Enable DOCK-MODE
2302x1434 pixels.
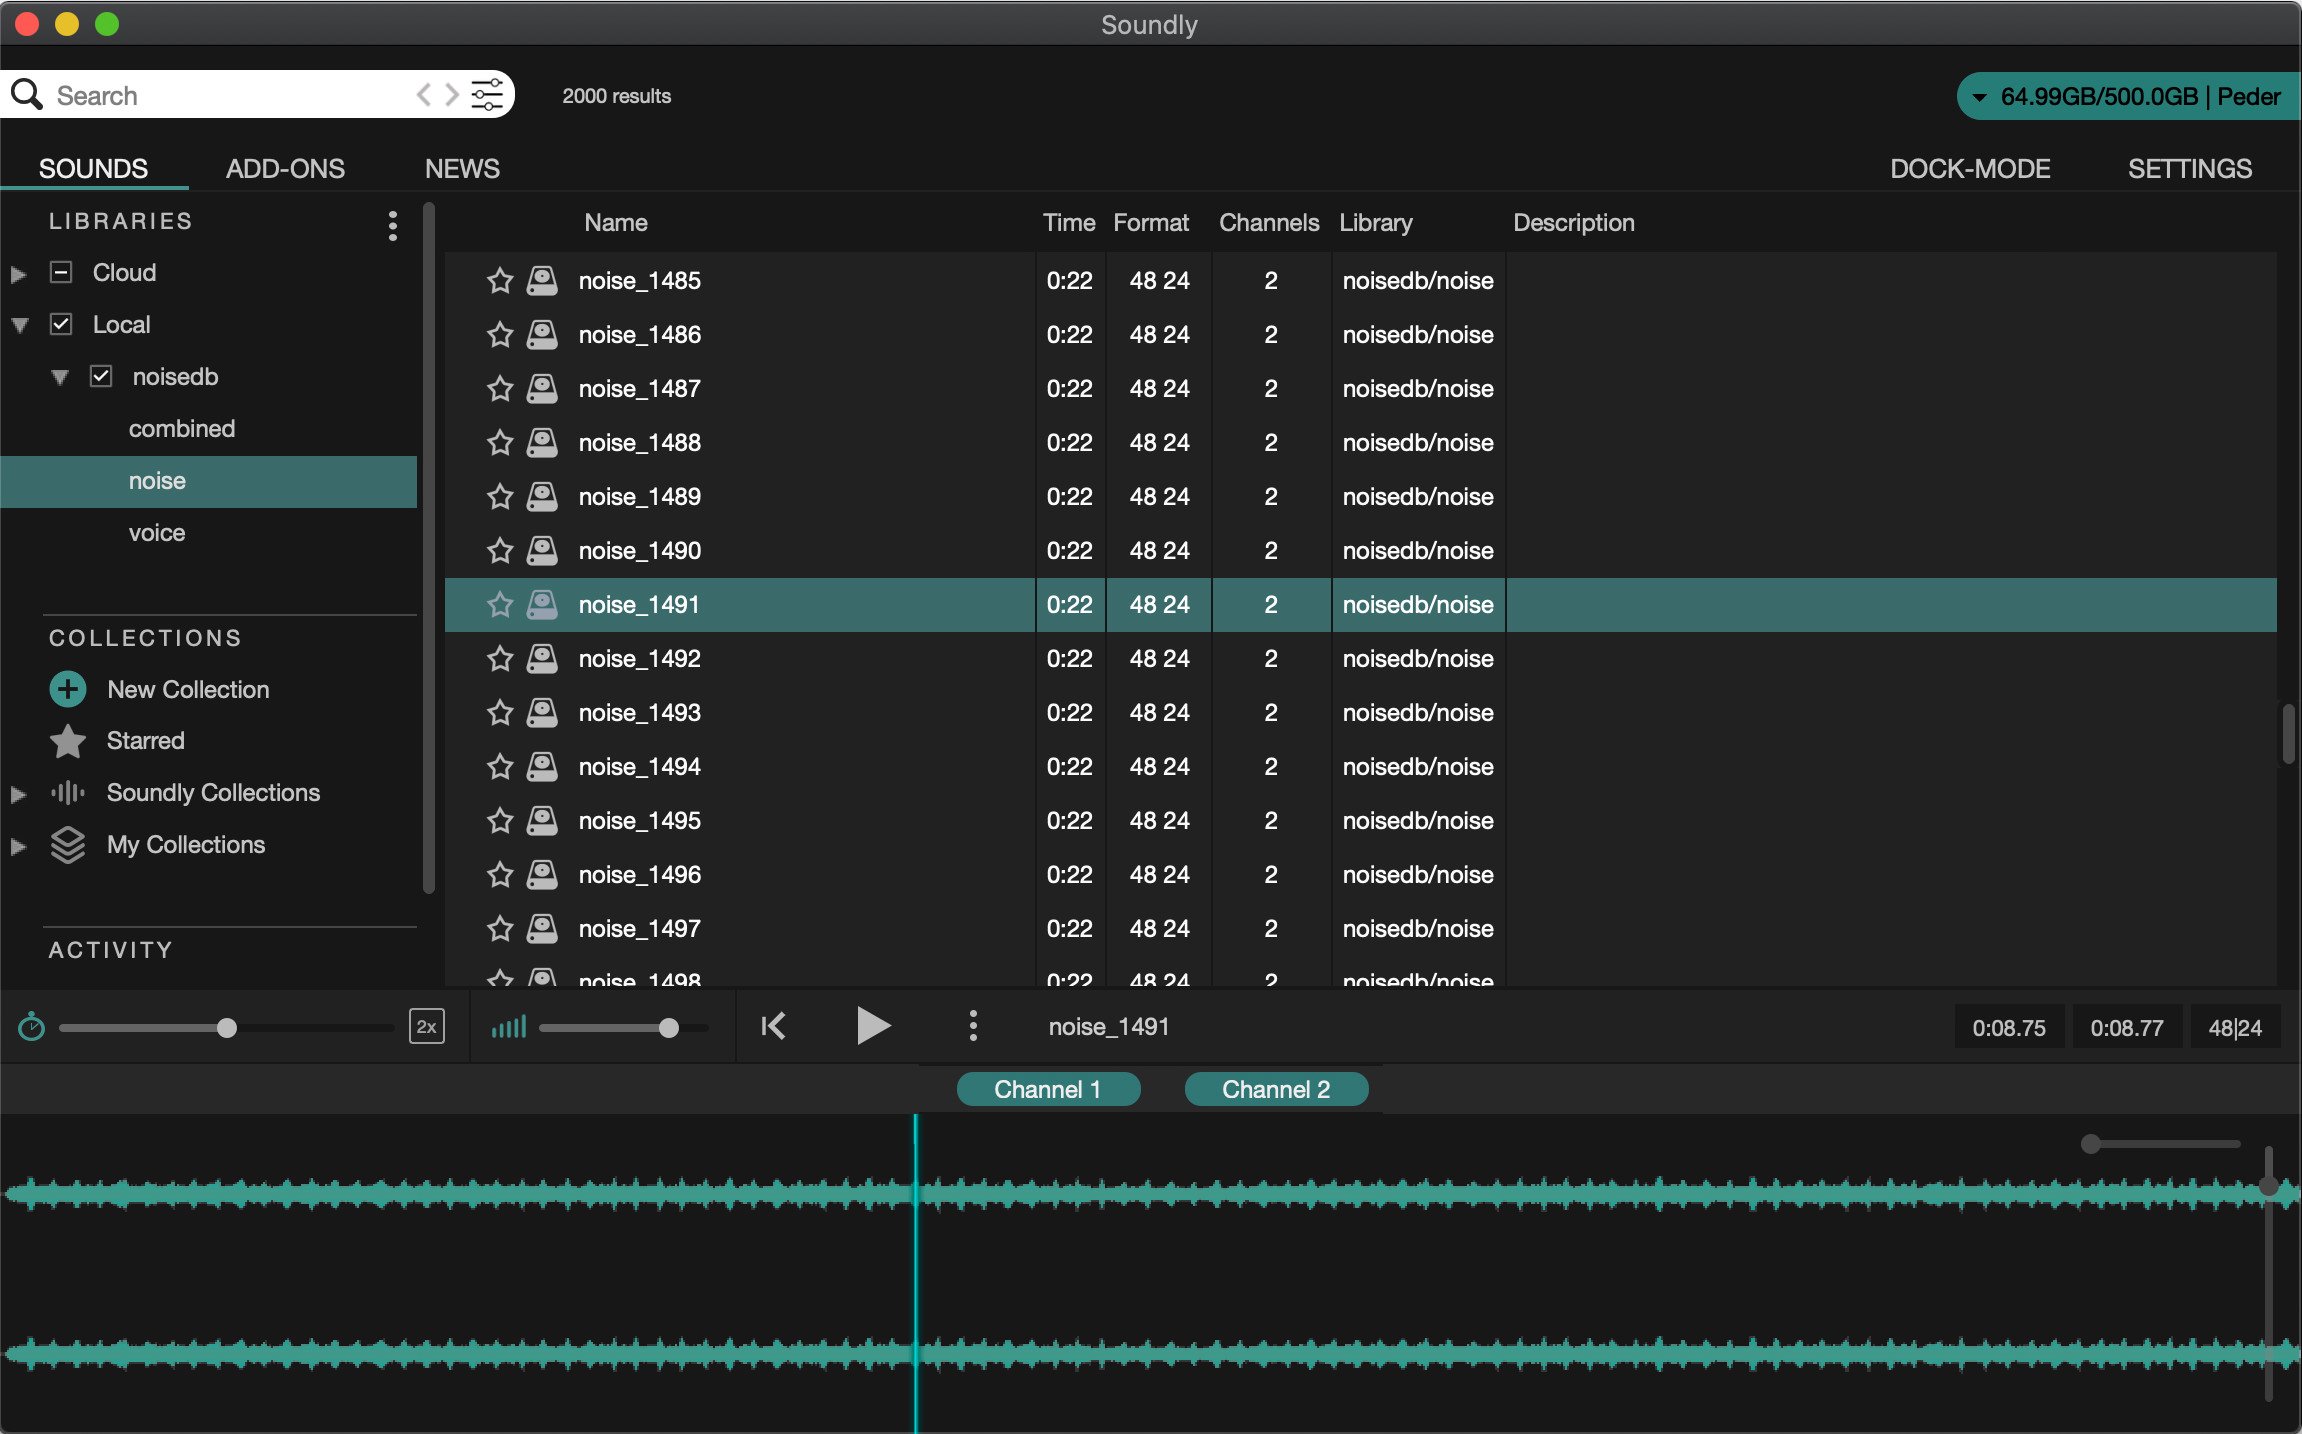click(x=1970, y=168)
